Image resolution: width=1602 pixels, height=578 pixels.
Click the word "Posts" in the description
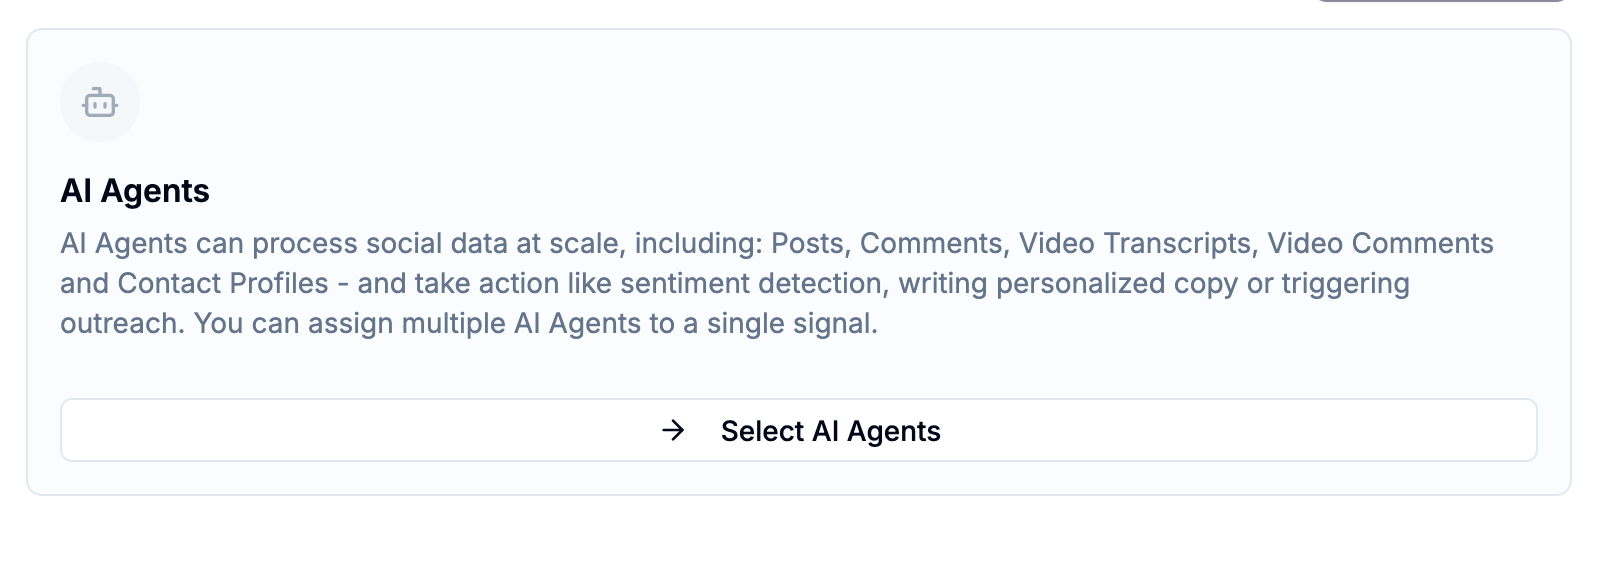(808, 243)
